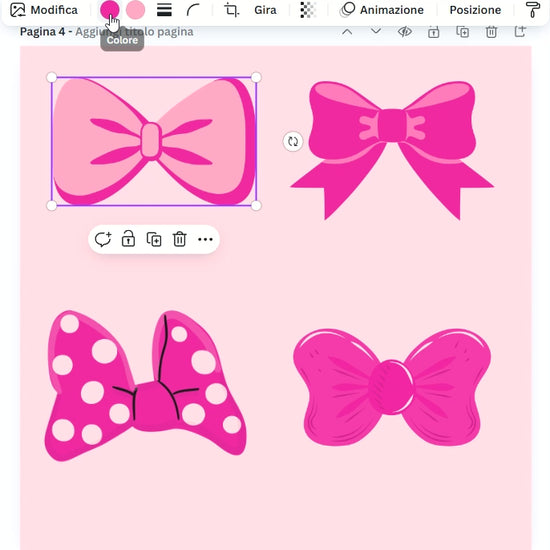Open the Posizione panel

point(475,10)
